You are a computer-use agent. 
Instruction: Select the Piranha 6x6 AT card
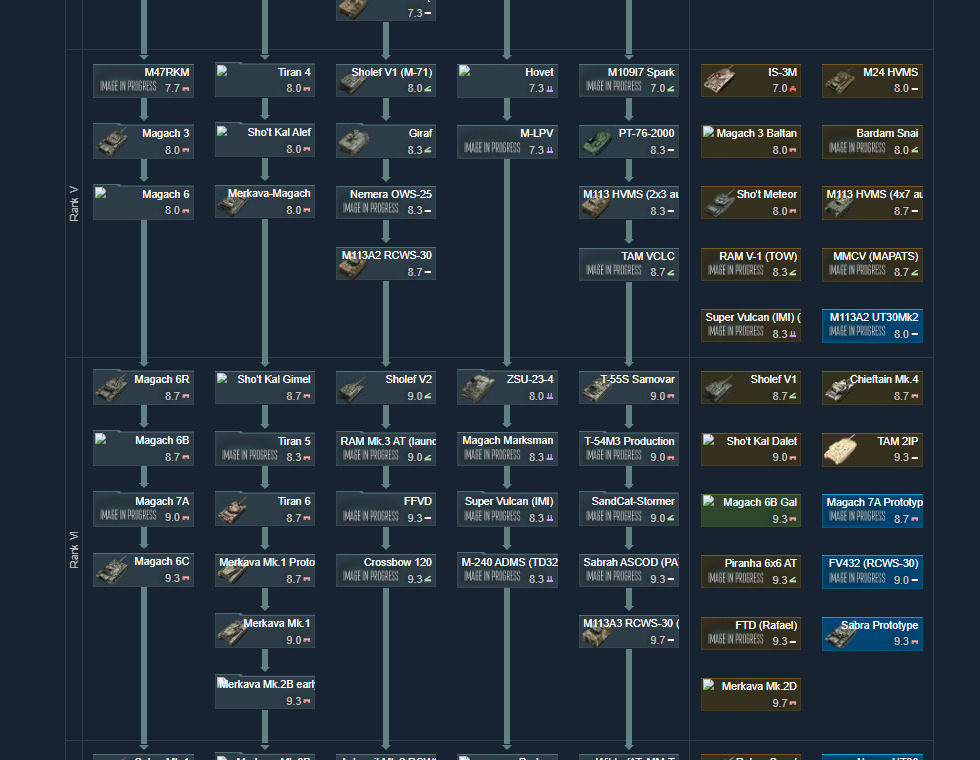pos(751,571)
